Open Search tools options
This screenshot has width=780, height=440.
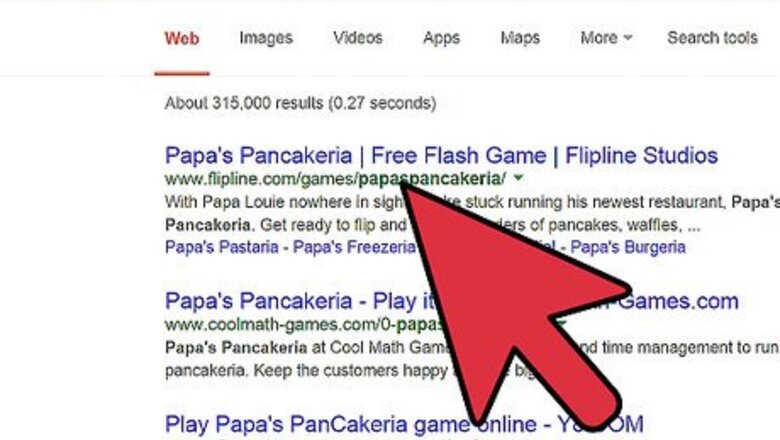(x=712, y=38)
